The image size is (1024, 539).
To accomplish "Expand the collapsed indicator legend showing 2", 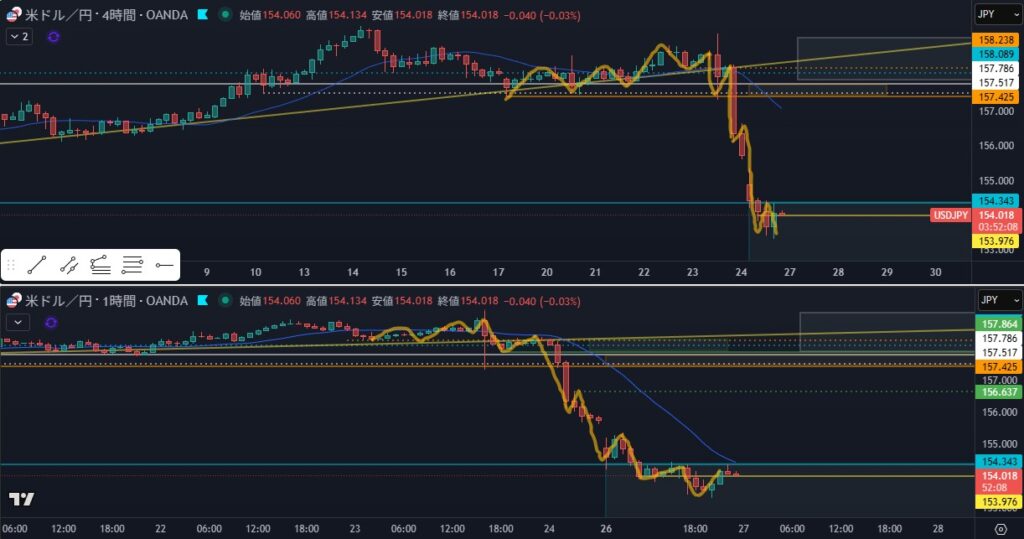I will 19,36.
